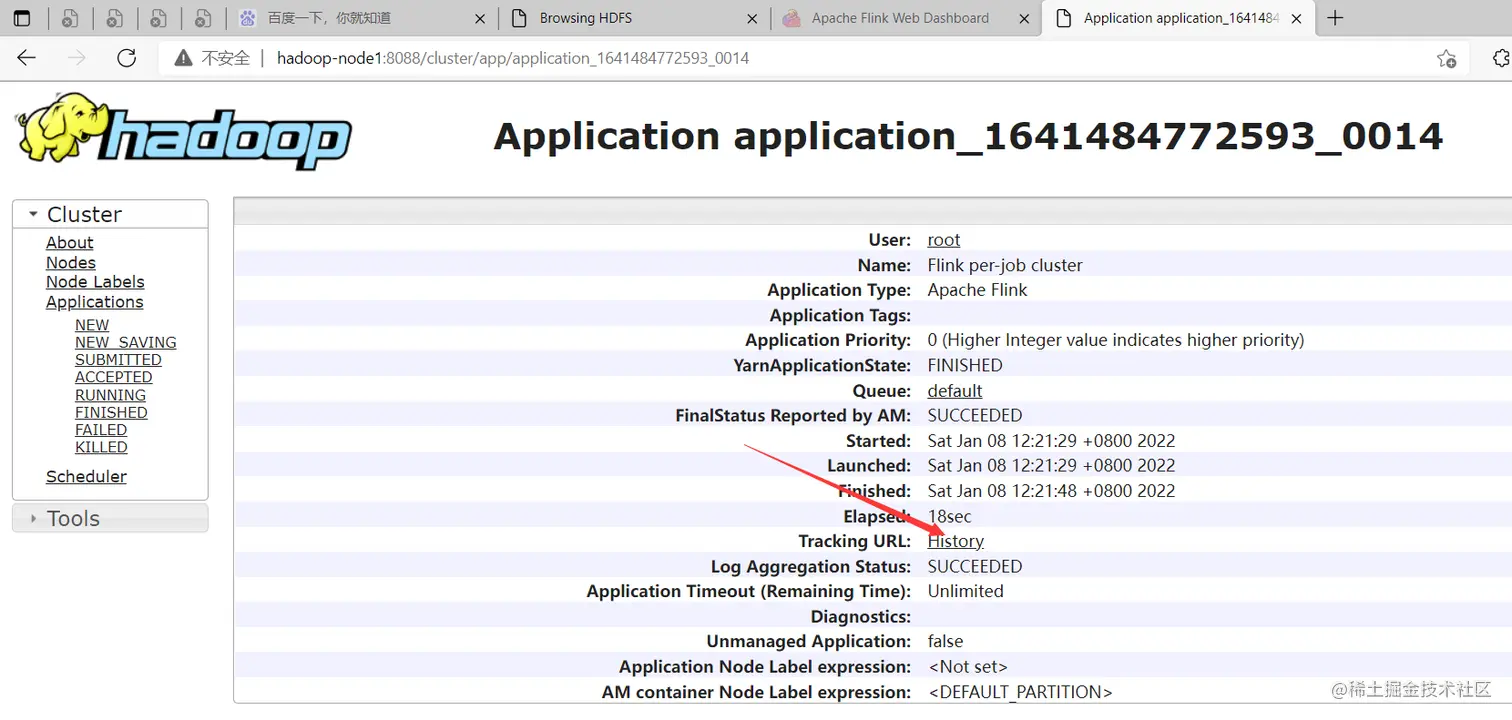Close the Browsing HDFS tab
Screen dimensions: 1512x720
click(752, 18)
